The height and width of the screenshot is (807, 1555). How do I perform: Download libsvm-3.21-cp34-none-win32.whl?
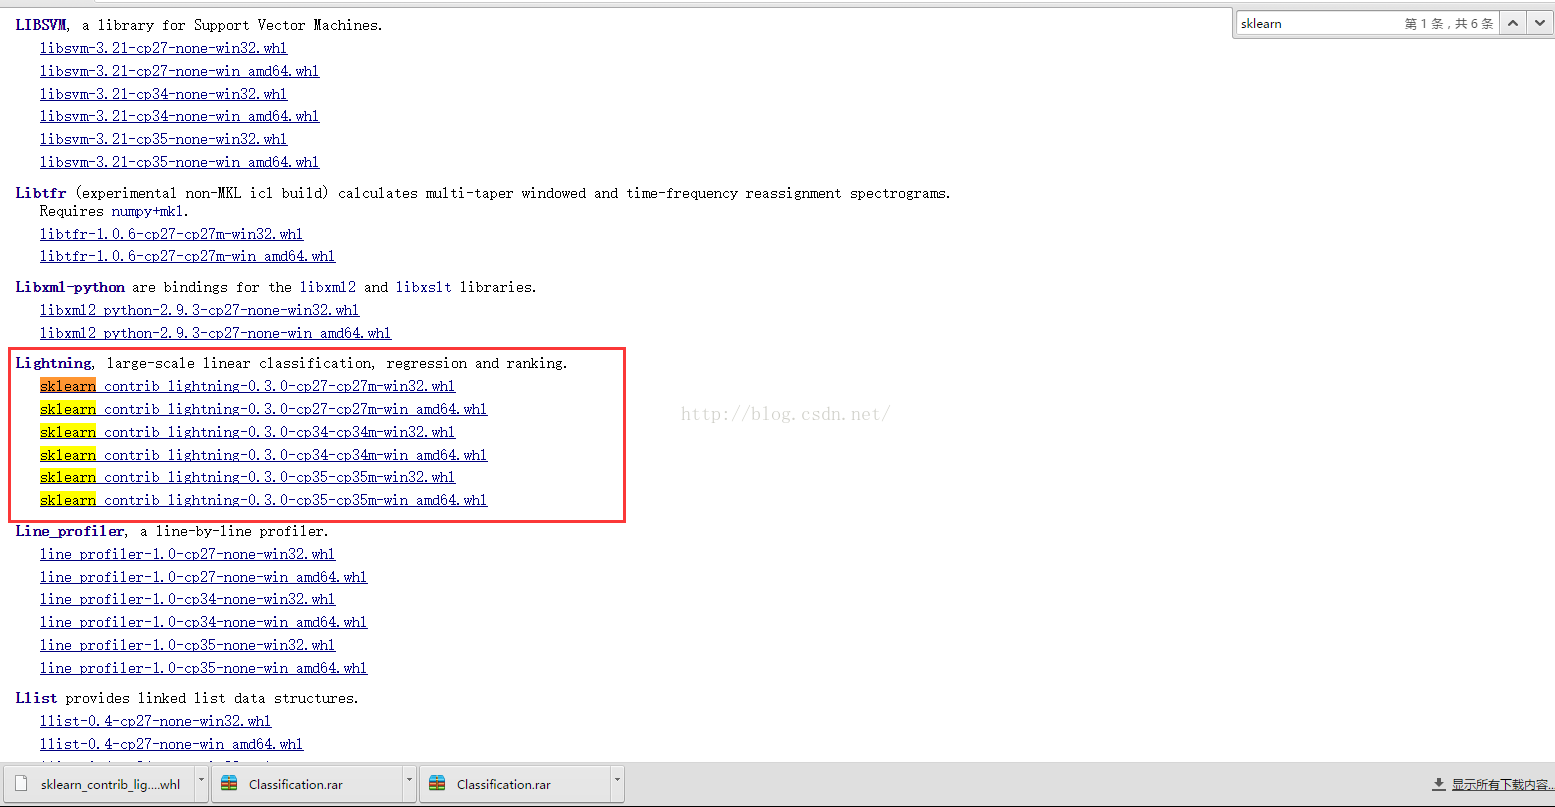point(163,94)
